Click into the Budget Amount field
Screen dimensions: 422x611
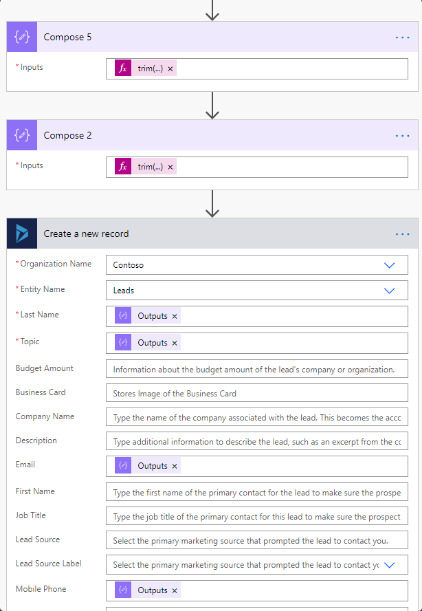[x=257, y=369]
